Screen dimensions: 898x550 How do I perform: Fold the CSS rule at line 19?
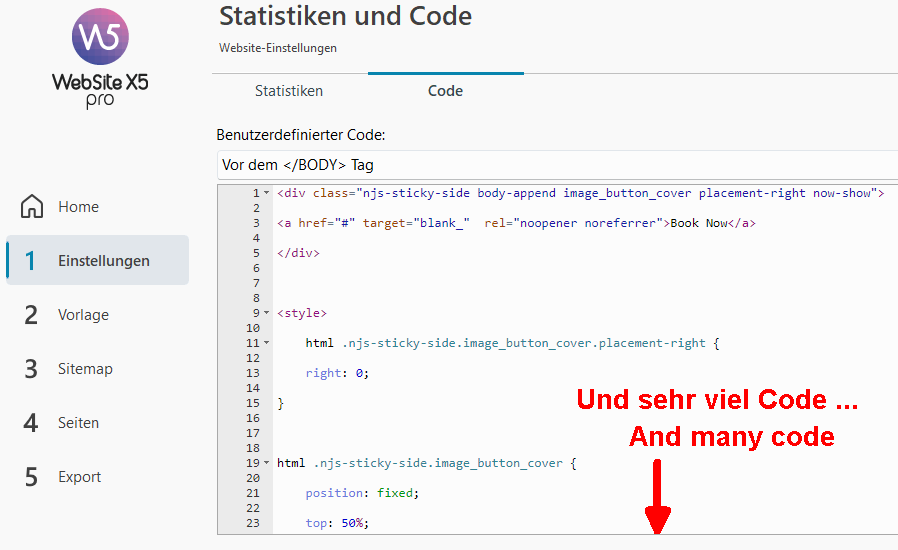[267, 463]
